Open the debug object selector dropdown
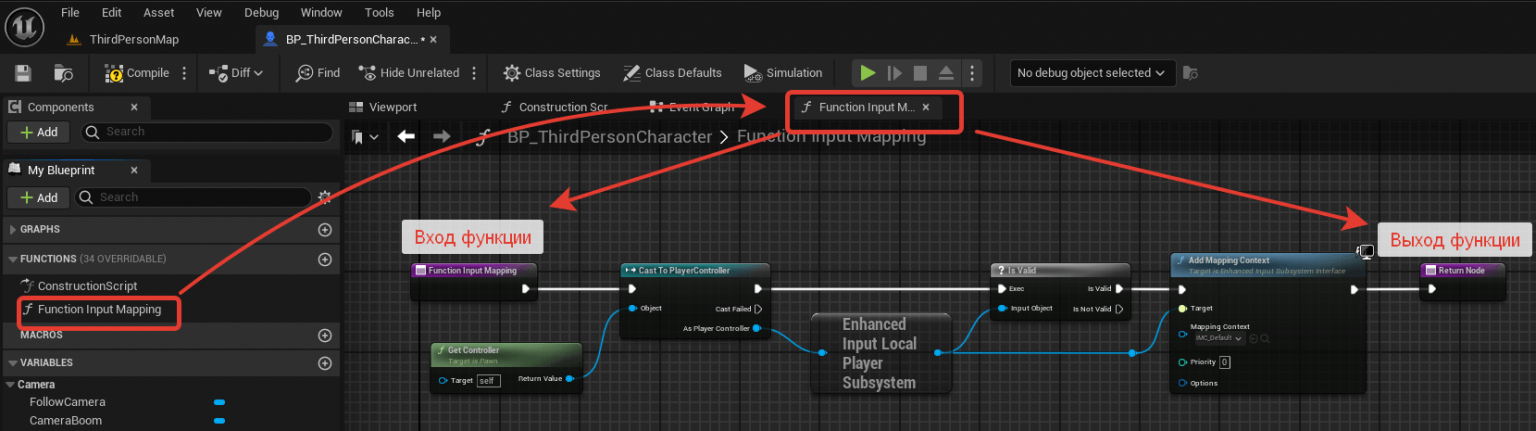Screen dimensions: 1536x431 pyautogui.click(x=1091, y=73)
